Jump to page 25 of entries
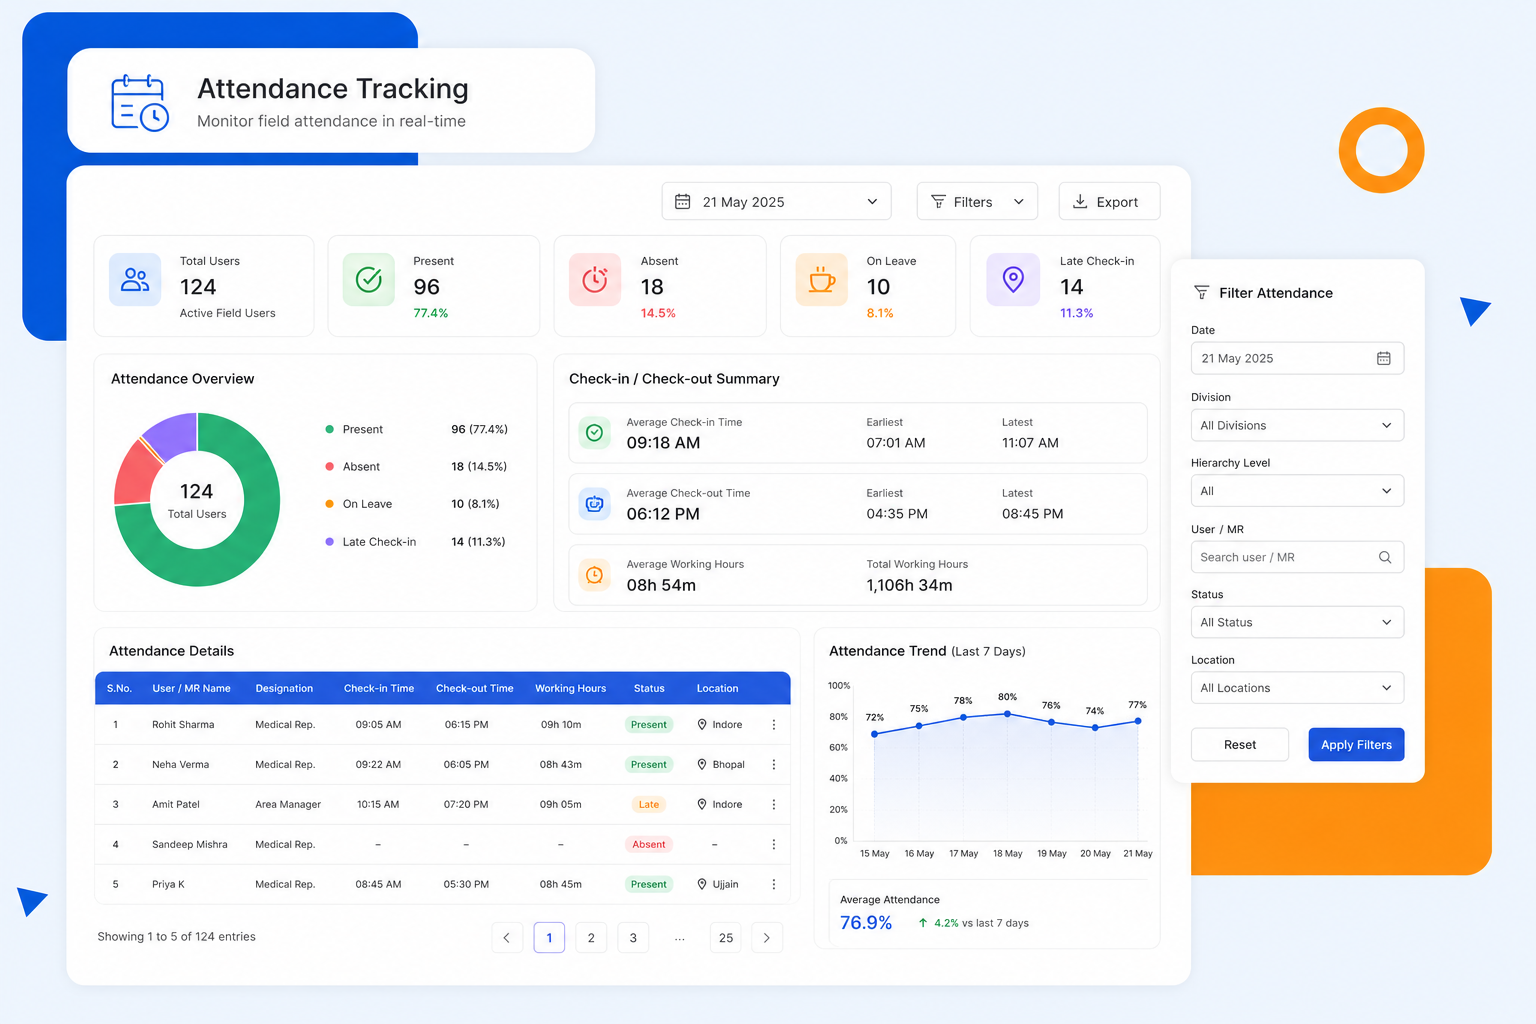 [x=726, y=938]
